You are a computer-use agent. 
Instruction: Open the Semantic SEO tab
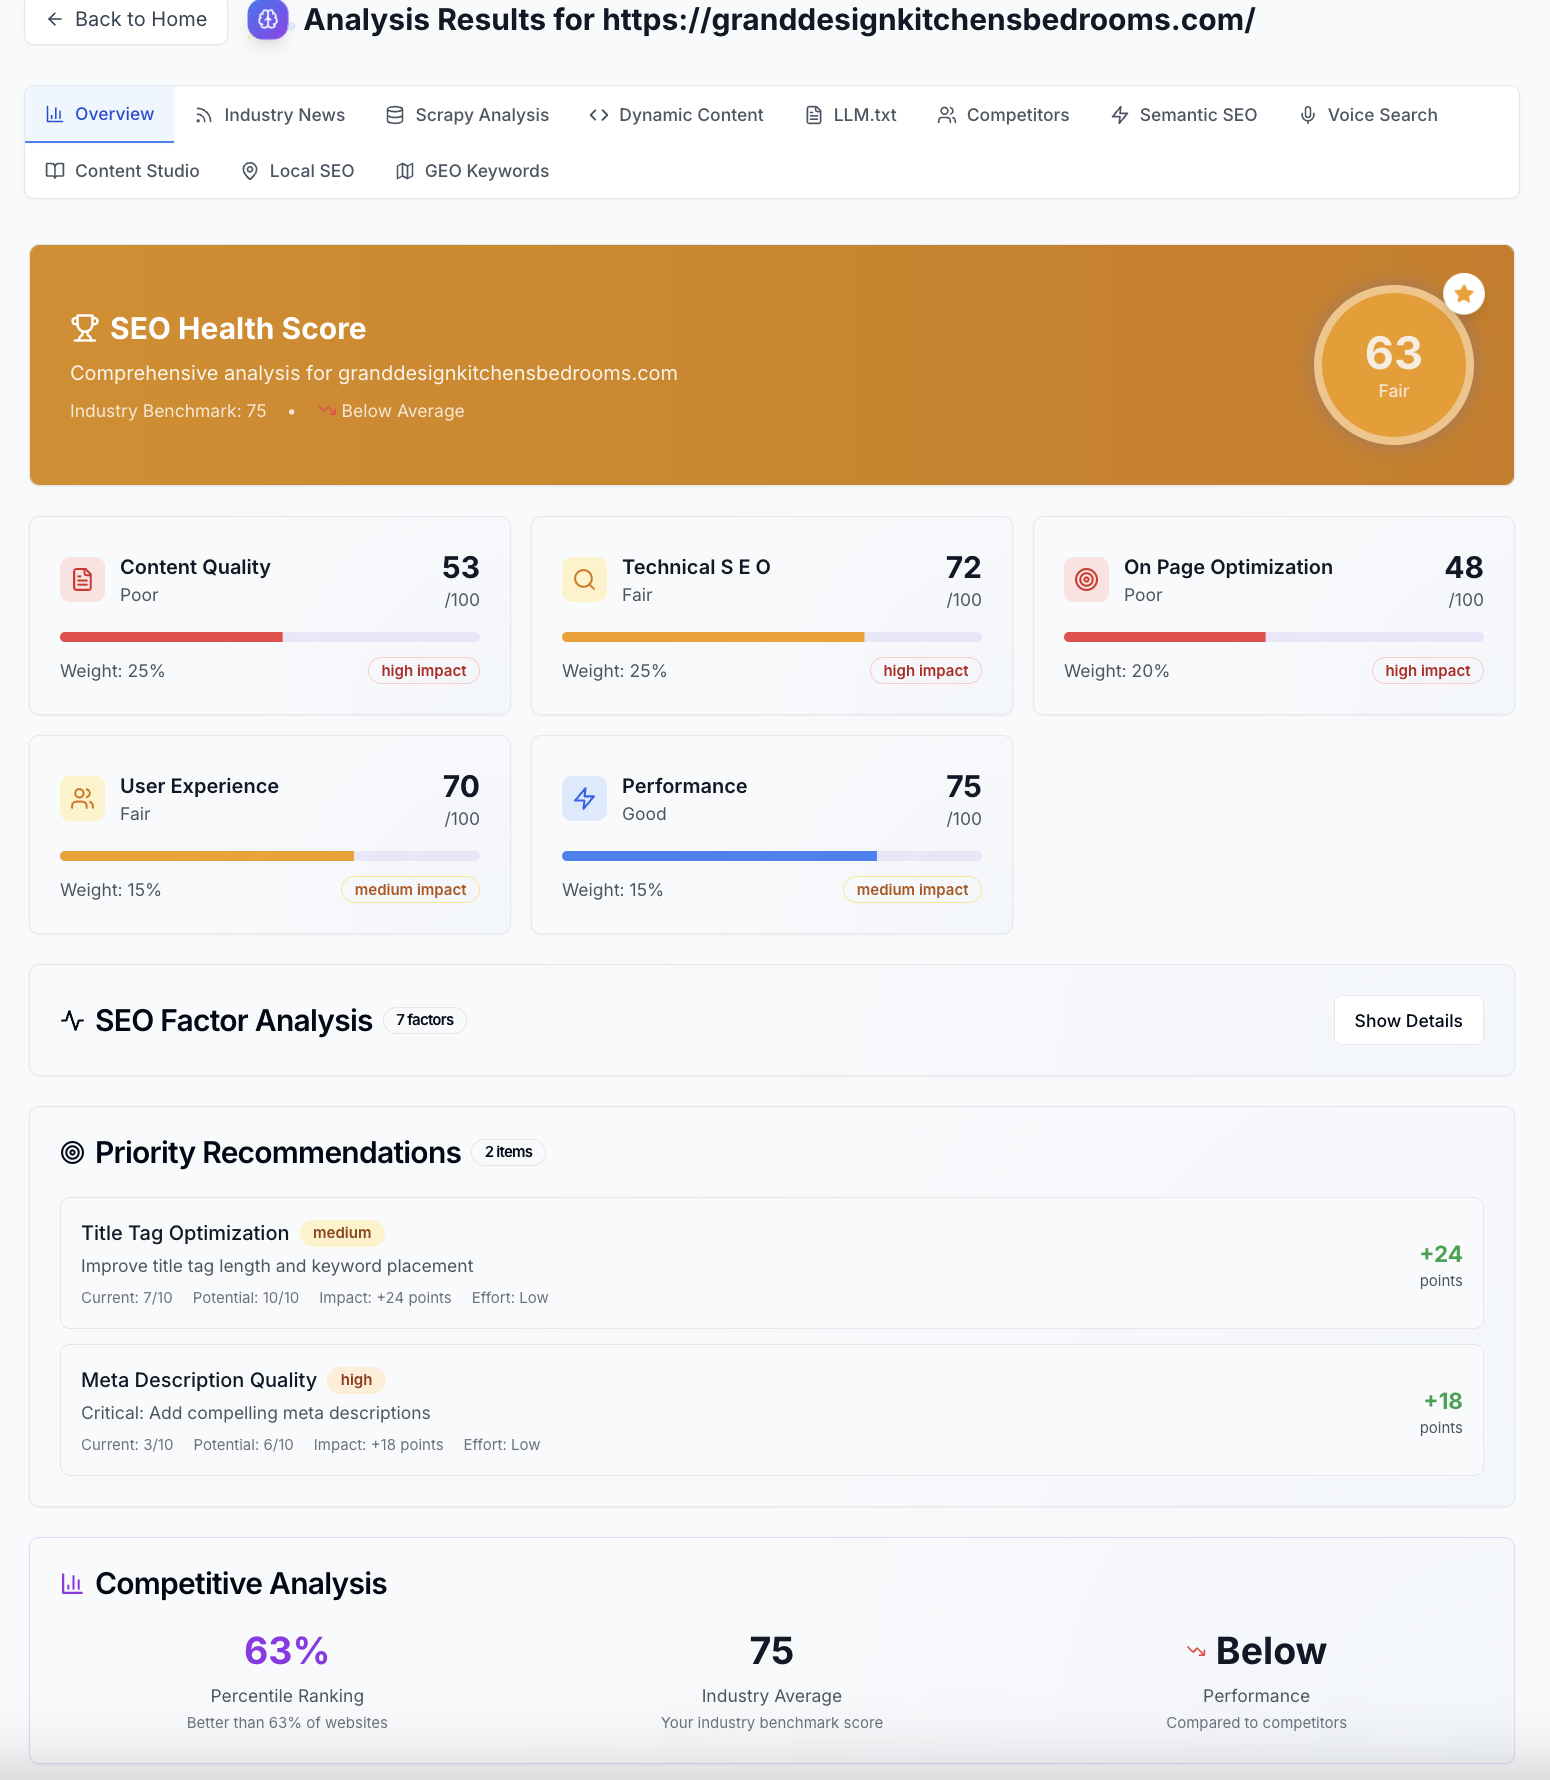pyautogui.click(x=1184, y=115)
